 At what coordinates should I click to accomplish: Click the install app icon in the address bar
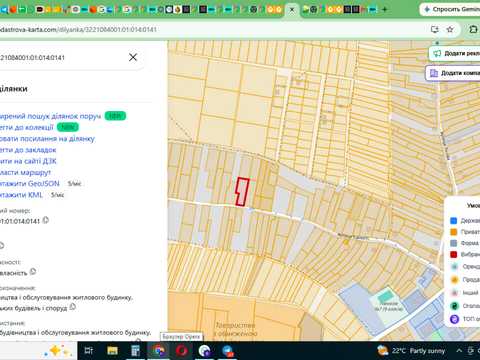coord(435,29)
